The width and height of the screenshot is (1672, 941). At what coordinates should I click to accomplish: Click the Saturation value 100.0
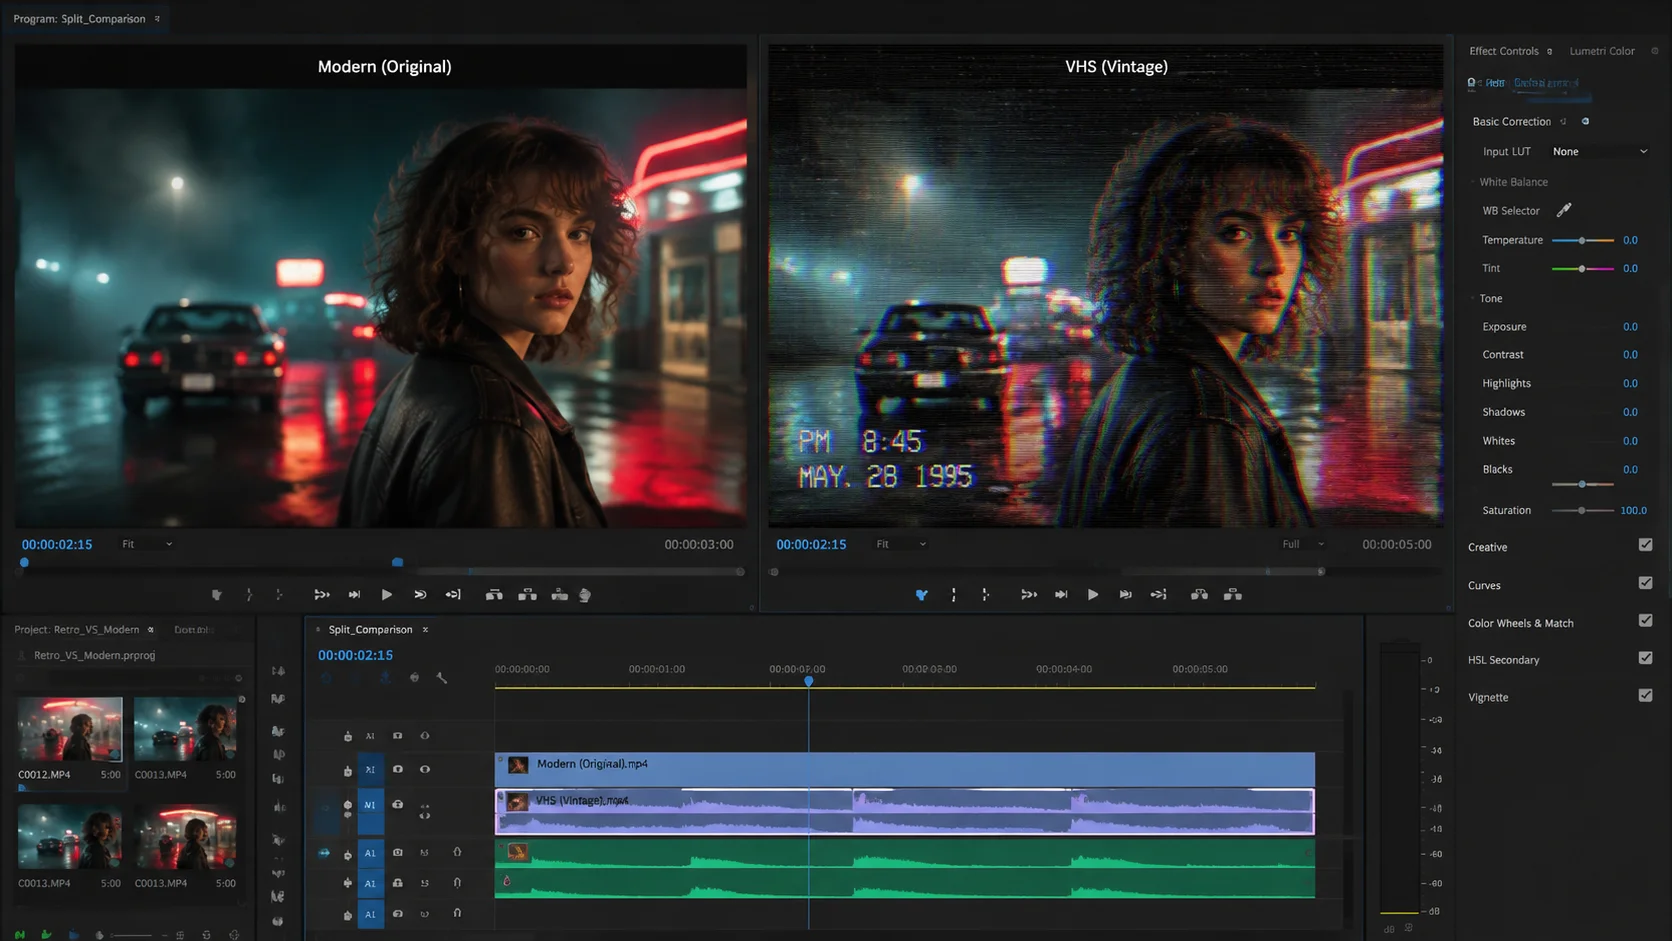tap(1633, 511)
